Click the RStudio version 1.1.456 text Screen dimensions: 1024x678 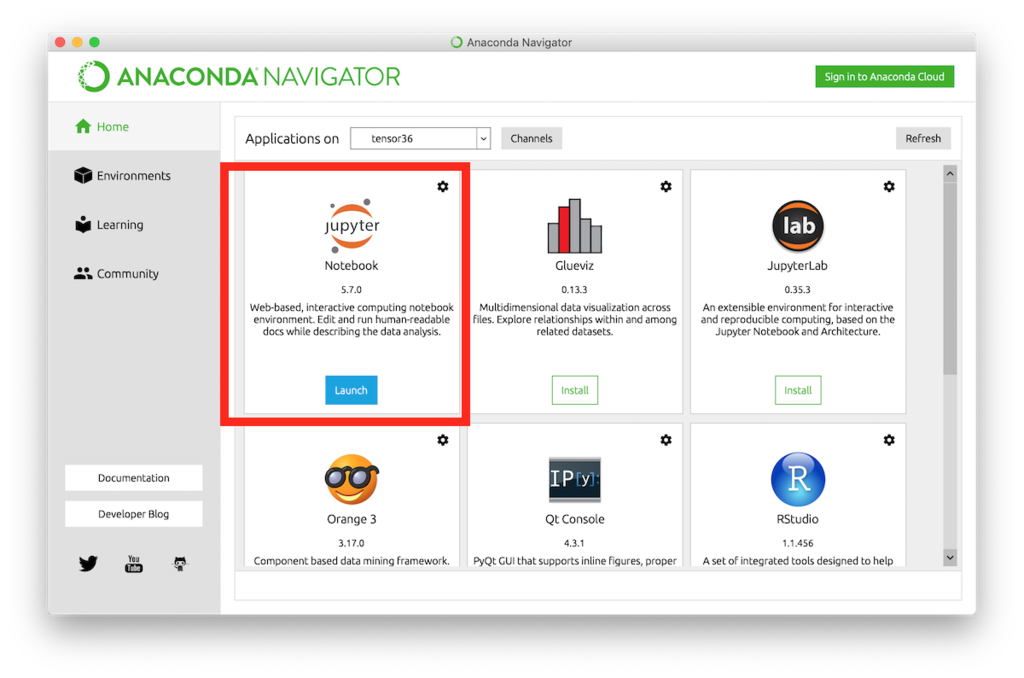click(798, 543)
